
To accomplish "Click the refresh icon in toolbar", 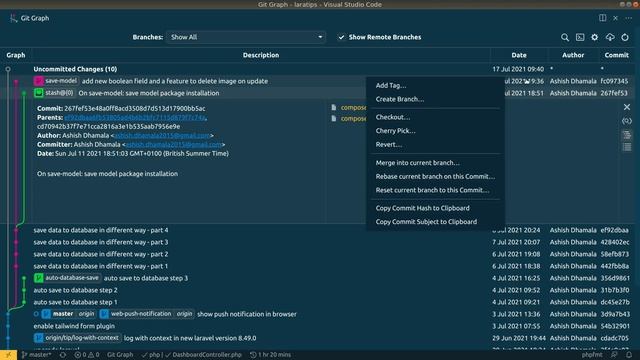I will (x=625, y=37).
